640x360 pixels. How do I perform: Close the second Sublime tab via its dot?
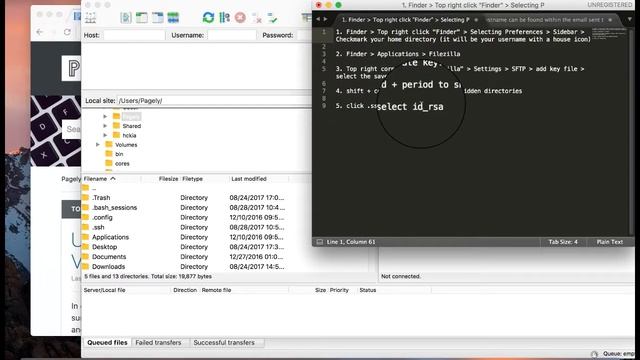coord(610,20)
